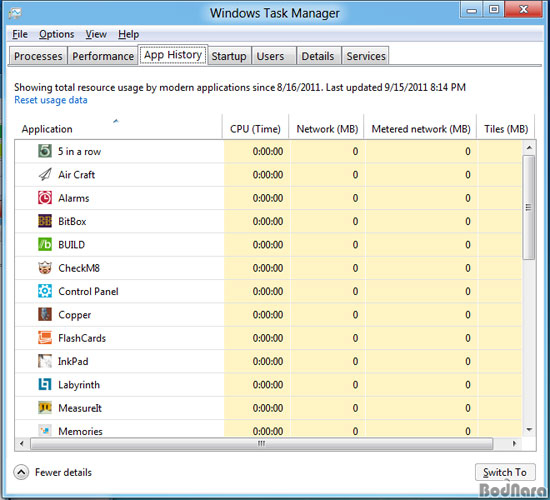Click the horizontal scrollbar thumb

point(262,444)
